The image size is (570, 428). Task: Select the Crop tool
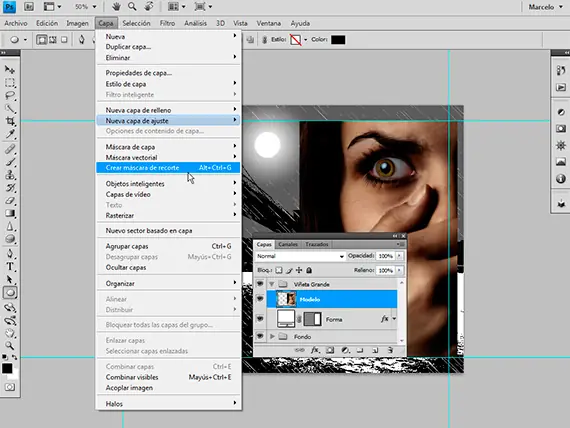coord(10,121)
